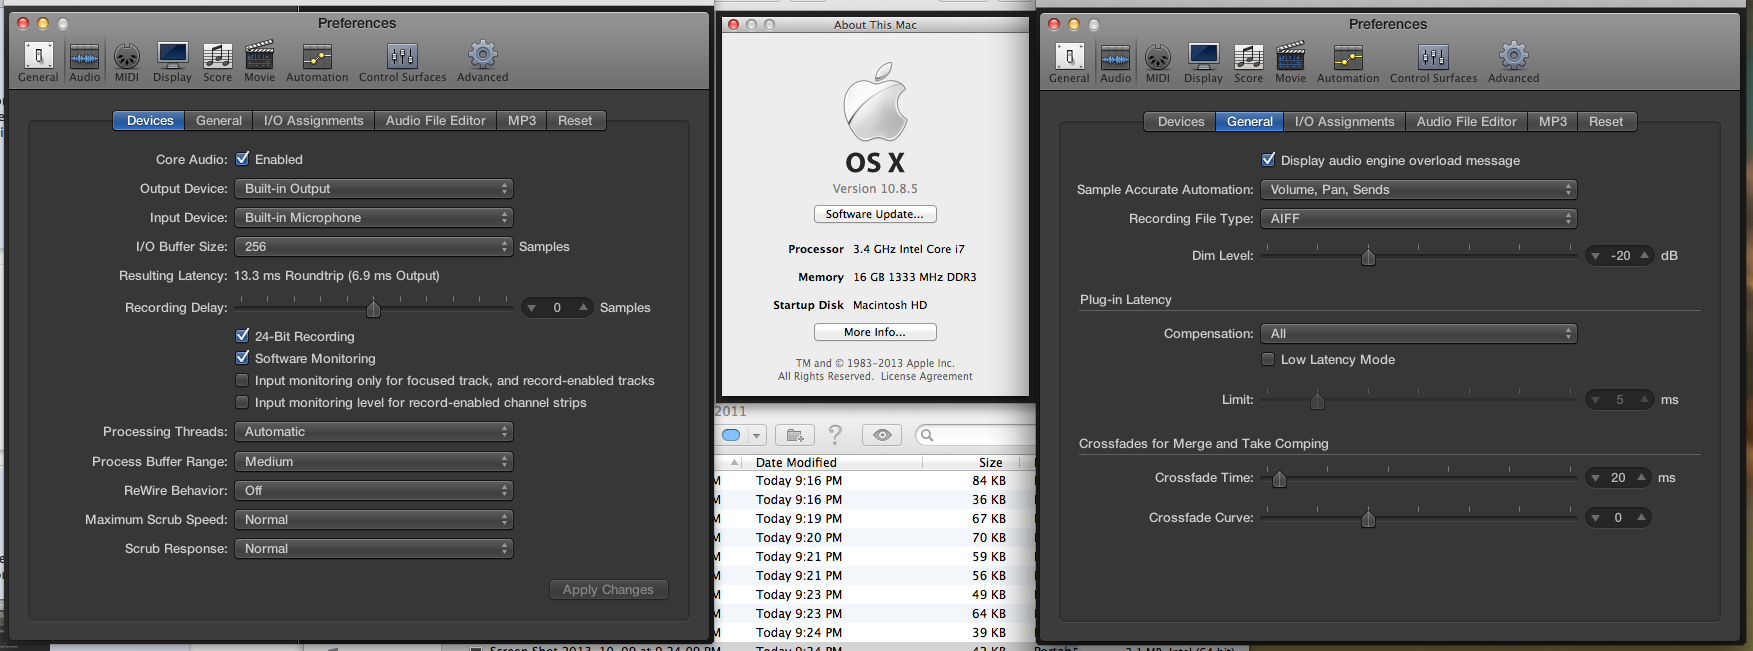Open Score preferences in left Preferences window

218,61
